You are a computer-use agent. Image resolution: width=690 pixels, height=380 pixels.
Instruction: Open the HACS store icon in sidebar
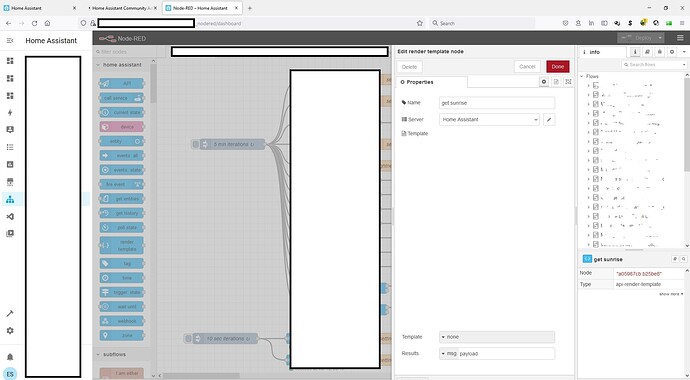[10, 182]
